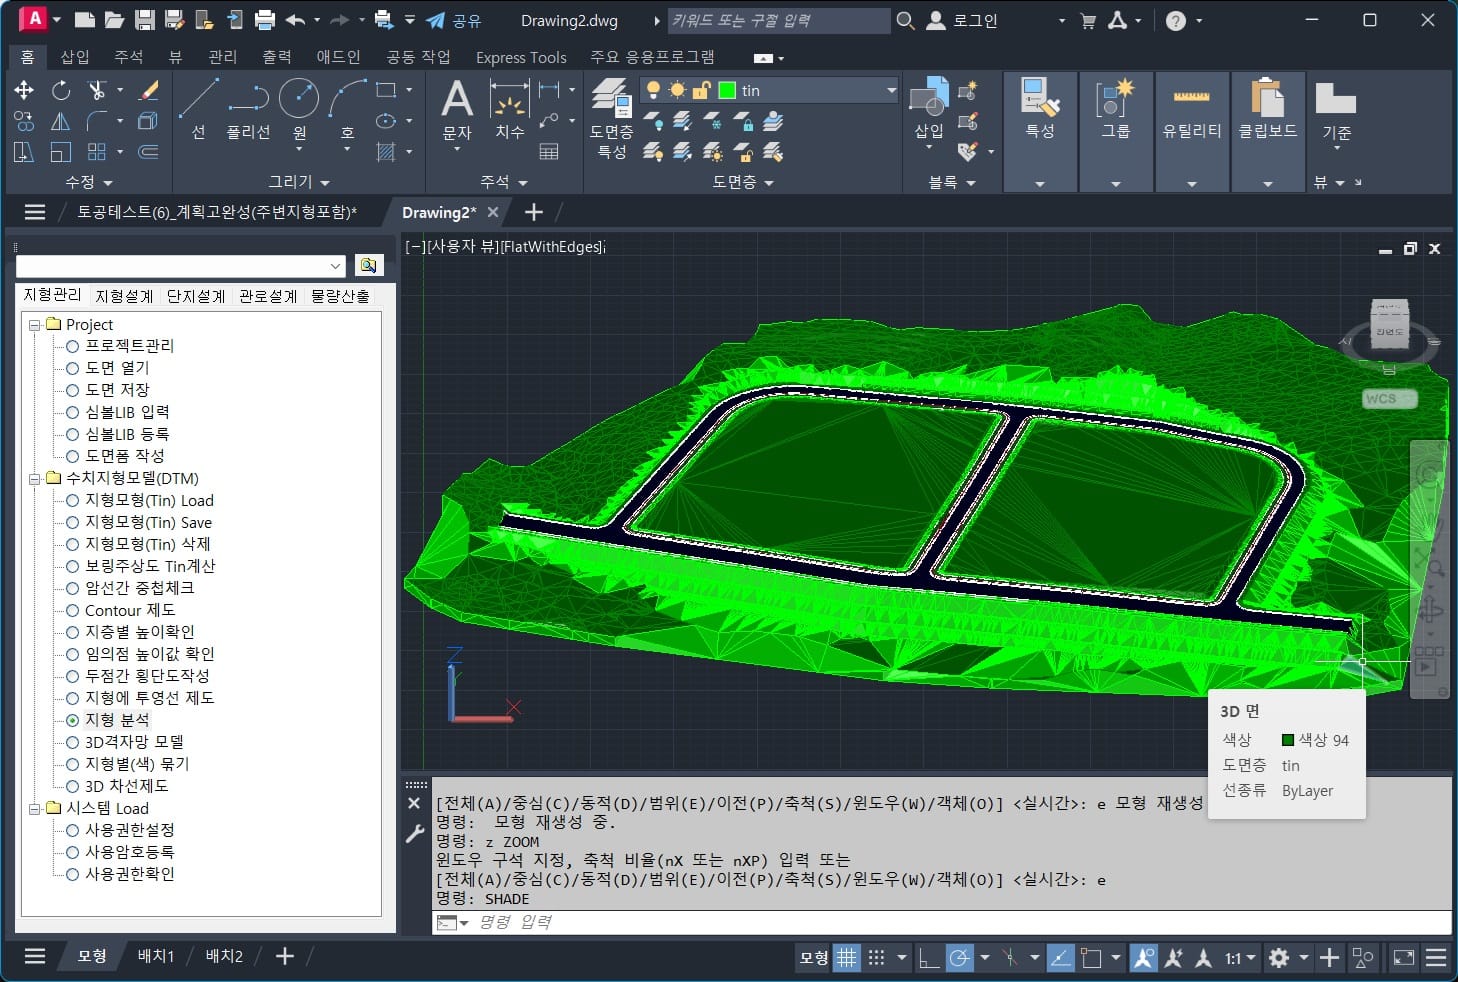Select the Mirror tool icon

click(61, 121)
